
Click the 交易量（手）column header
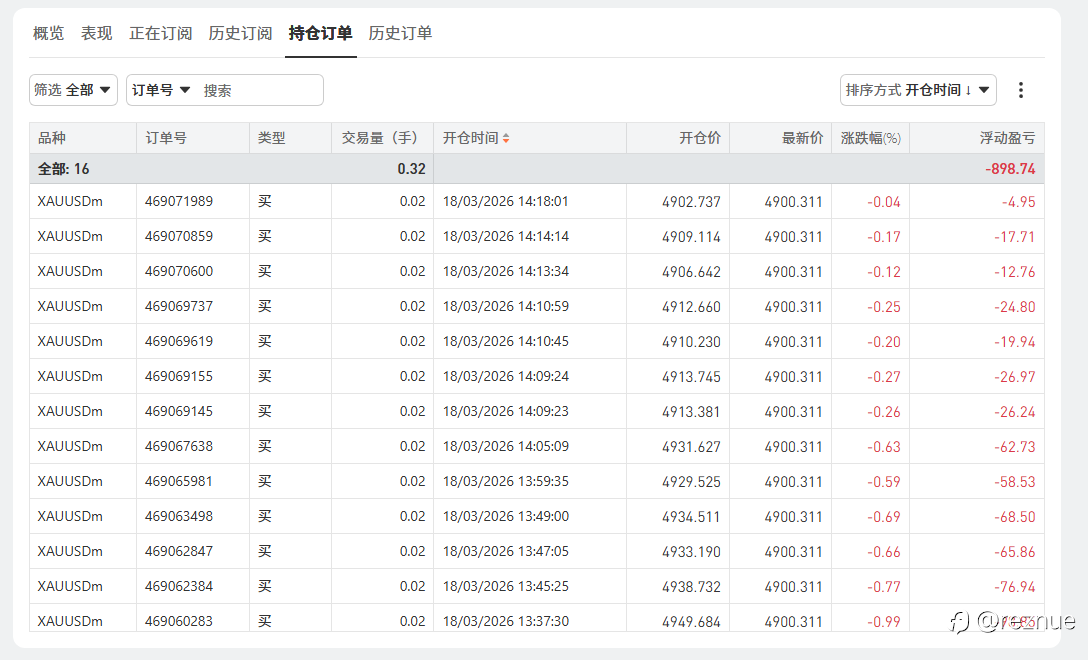[x=380, y=138]
